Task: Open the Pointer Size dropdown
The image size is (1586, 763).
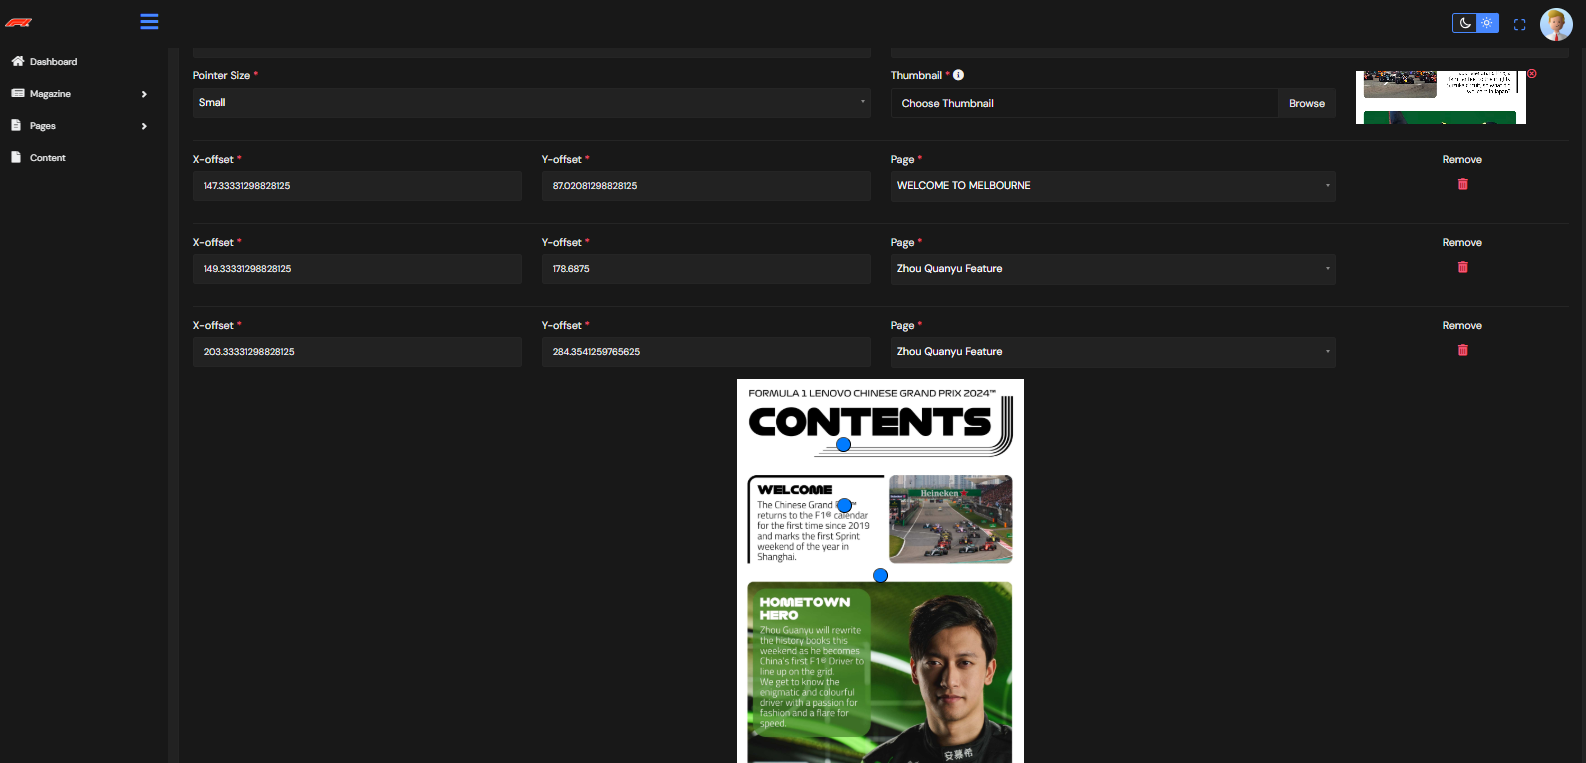Action: coord(531,102)
